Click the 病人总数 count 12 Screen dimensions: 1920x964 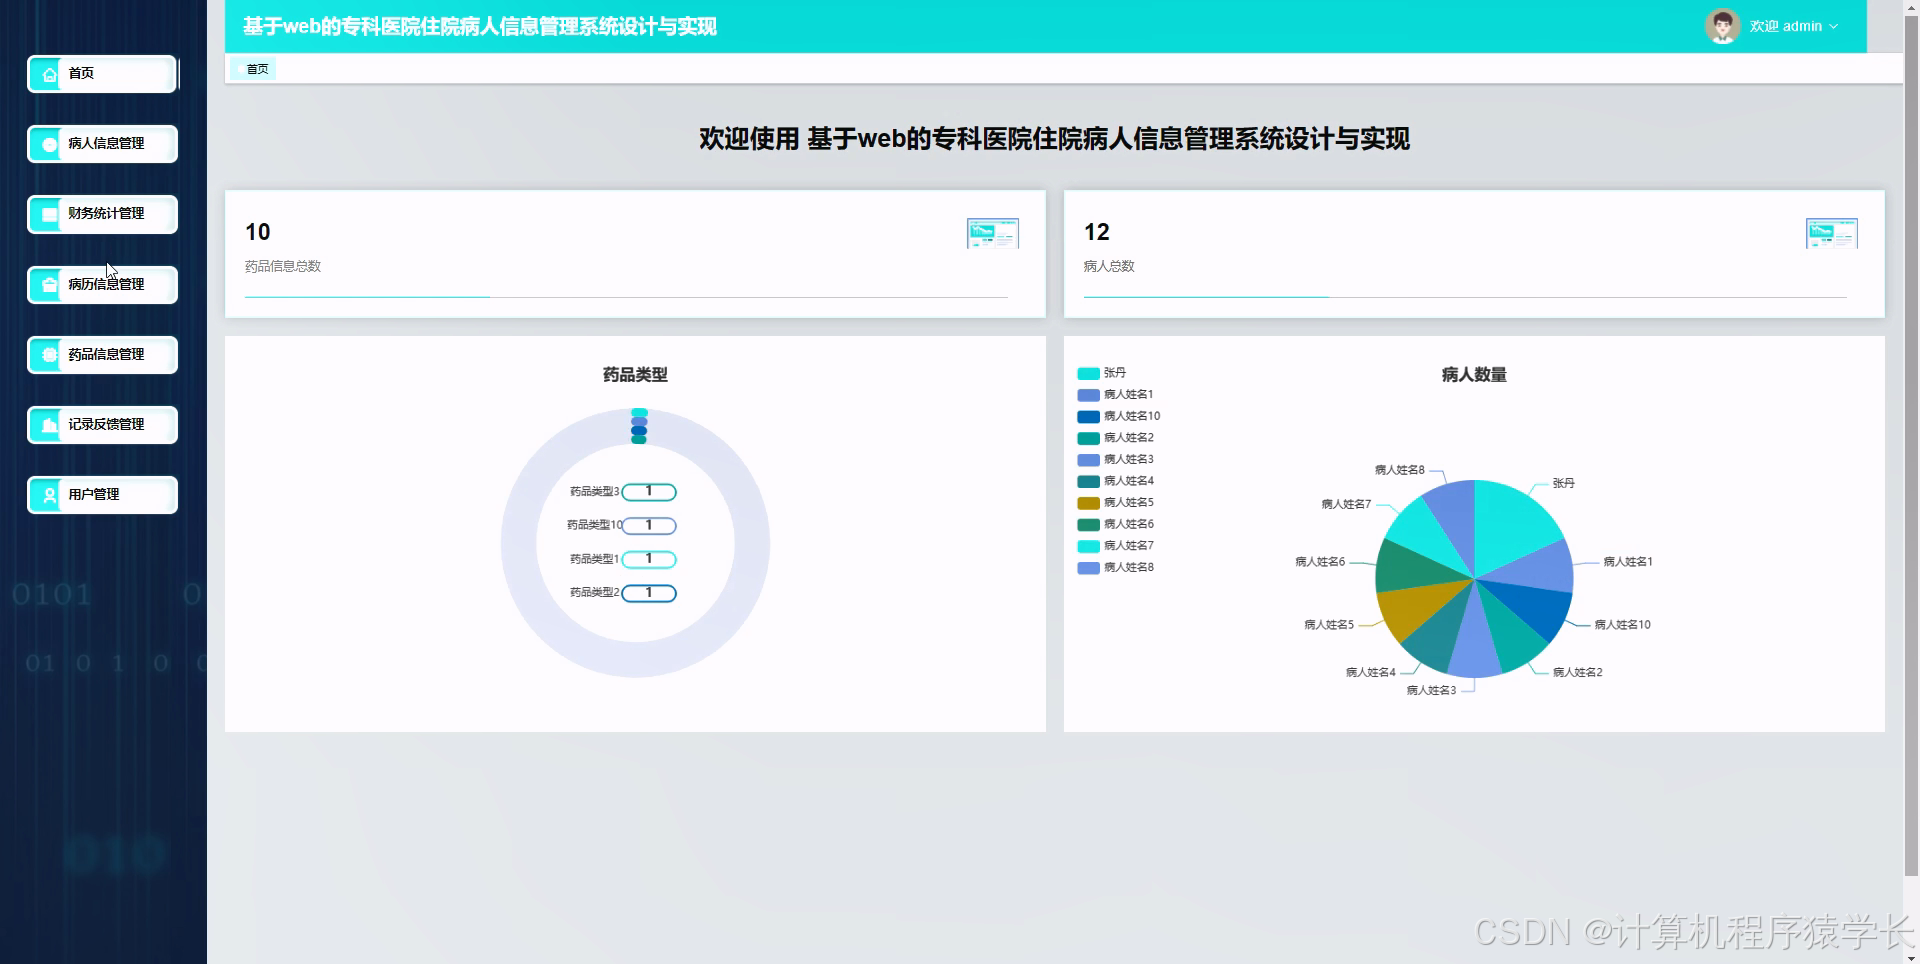pyautogui.click(x=1097, y=232)
